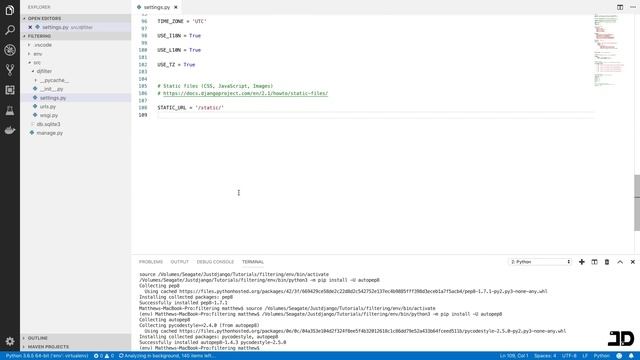The width and height of the screenshot is (640, 360).
Task: Open the Manage gear menu
Action: (x=10, y=341)
